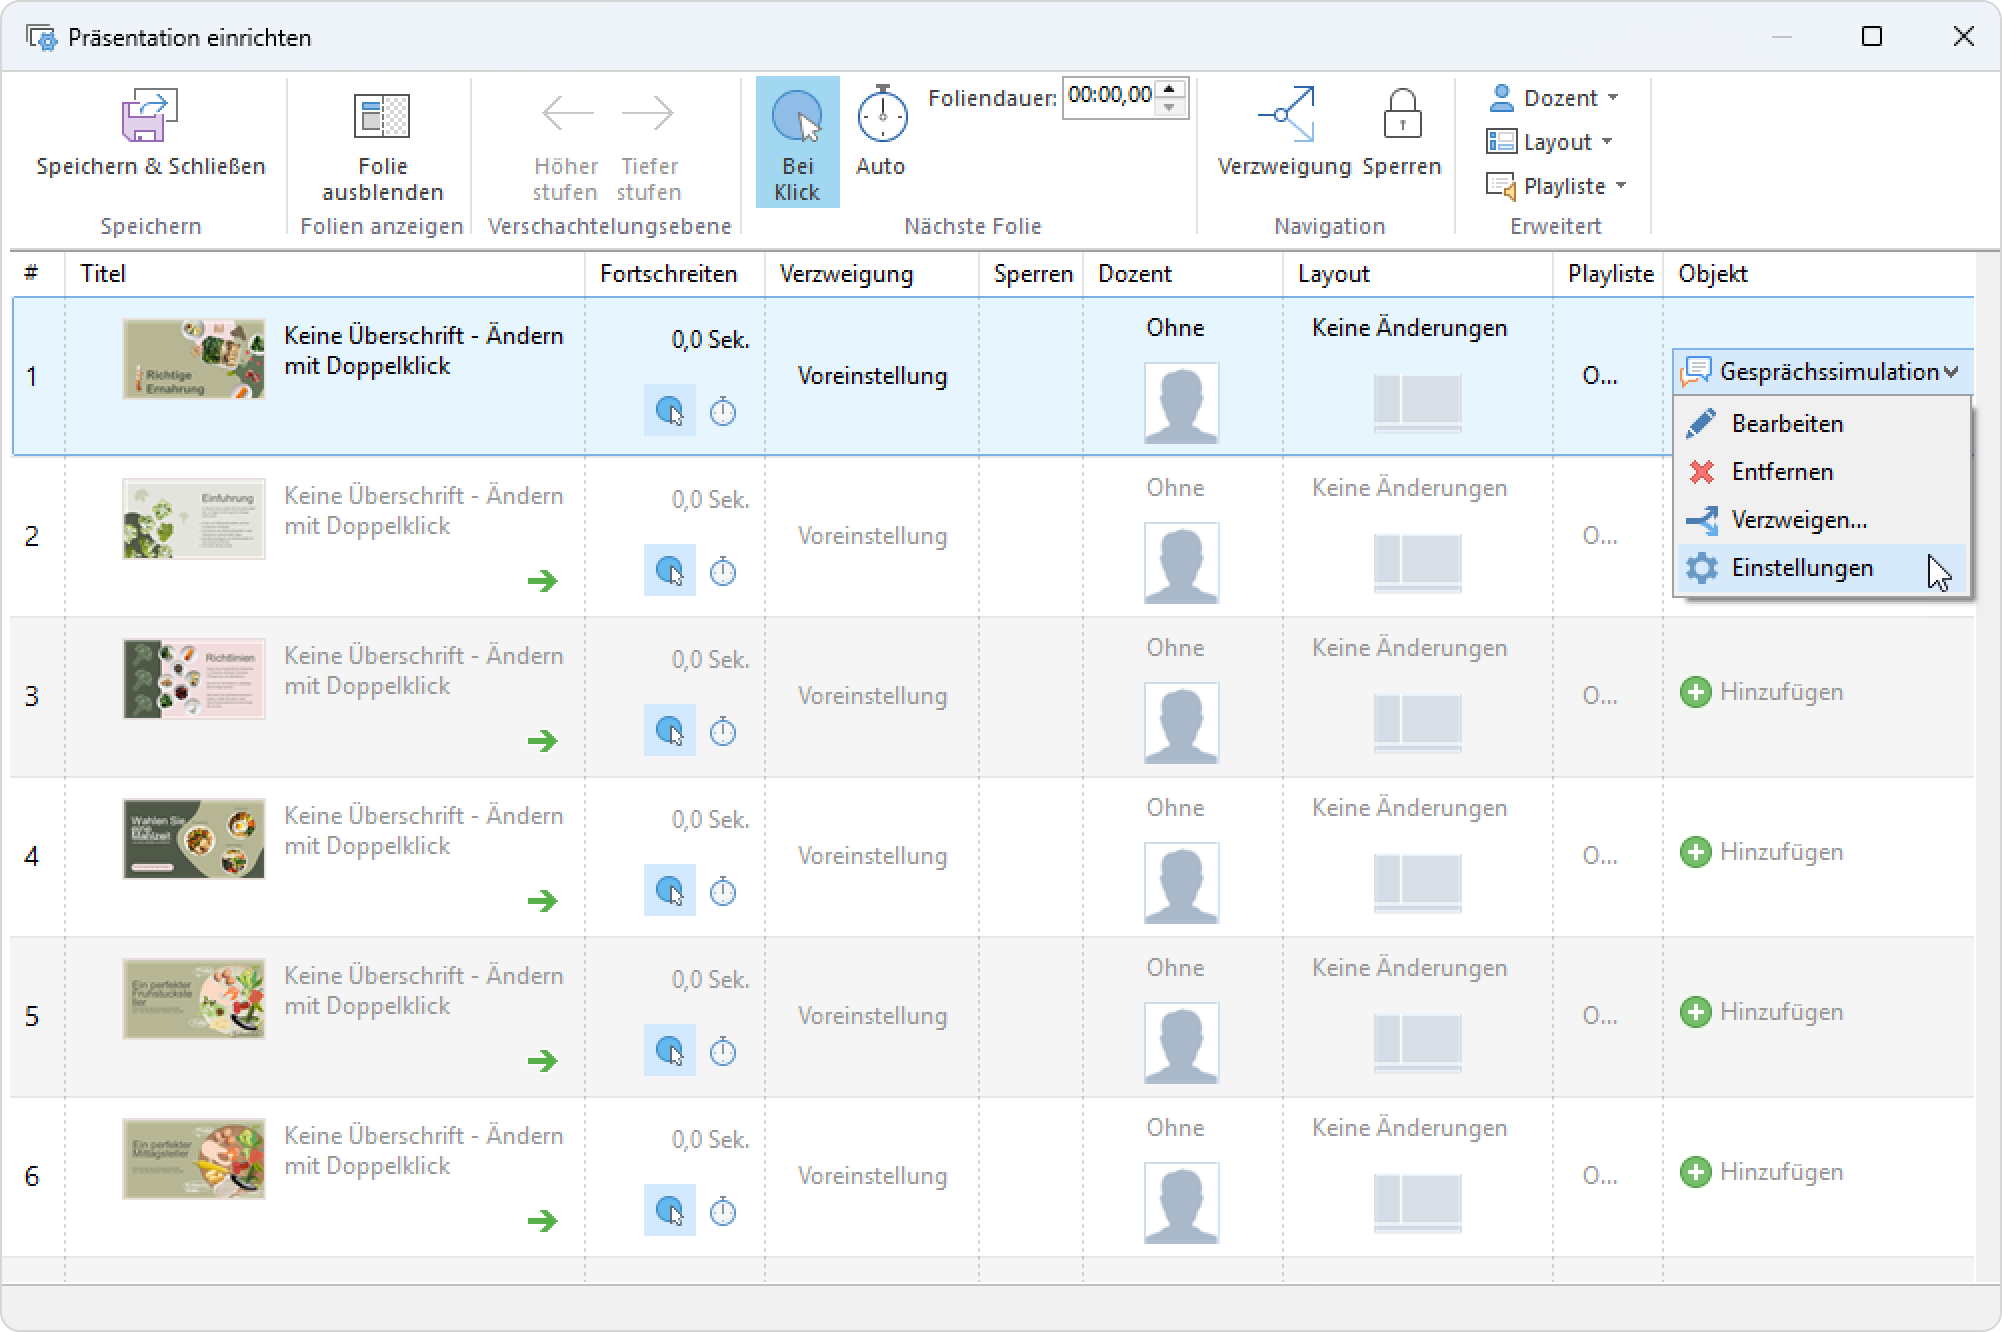
Task: Enable timer advance for slide 1
Action: (x=723, y=412)
